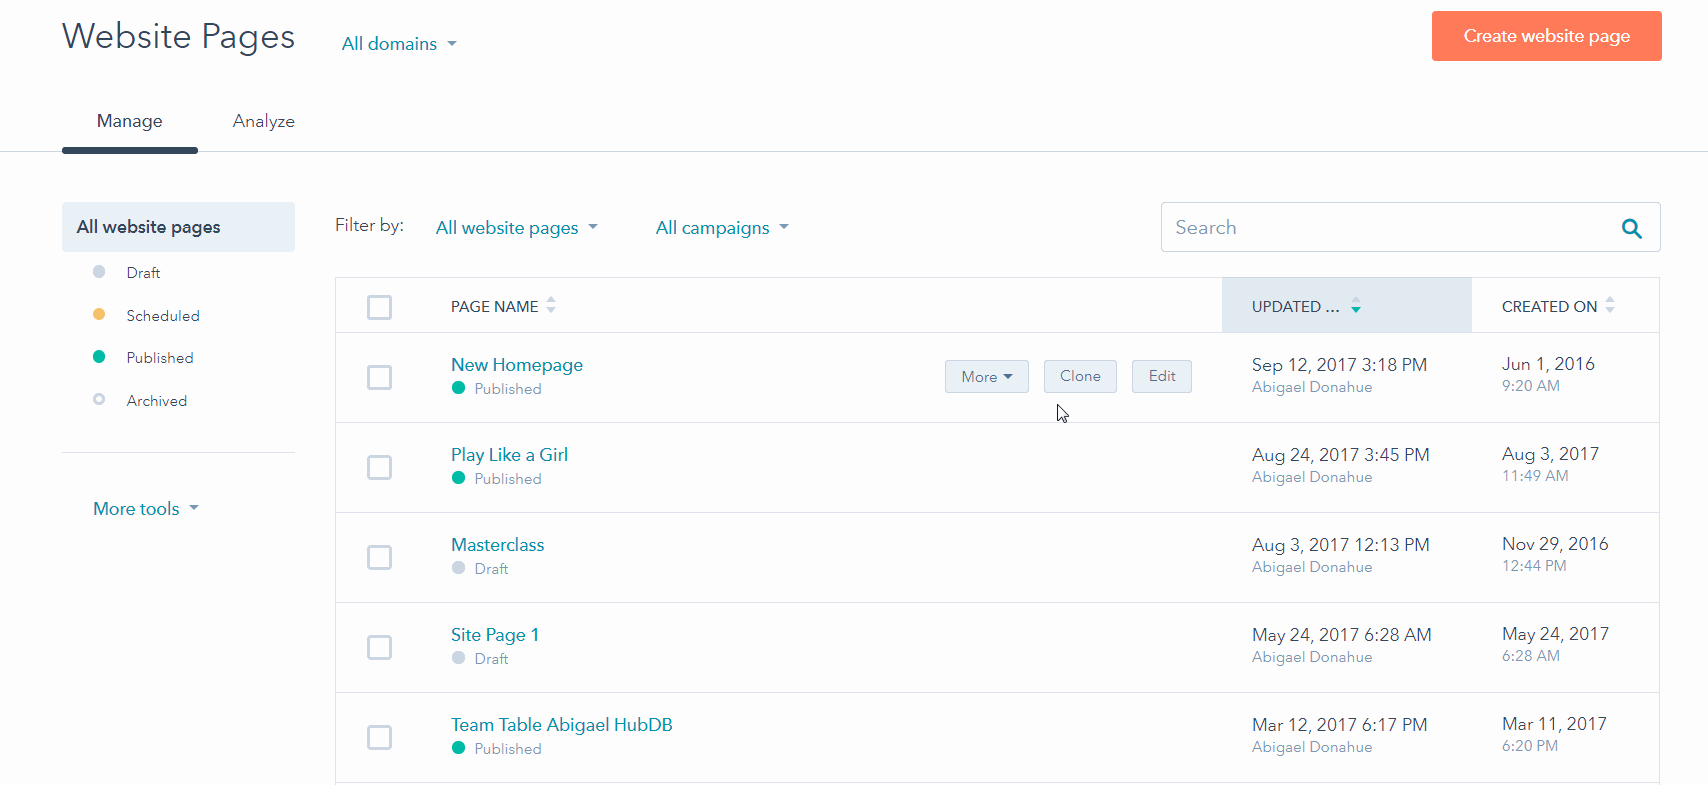Open the All website pages filter dropdown
This screenshot has height=785, width=1708.
tap(517, 228)
